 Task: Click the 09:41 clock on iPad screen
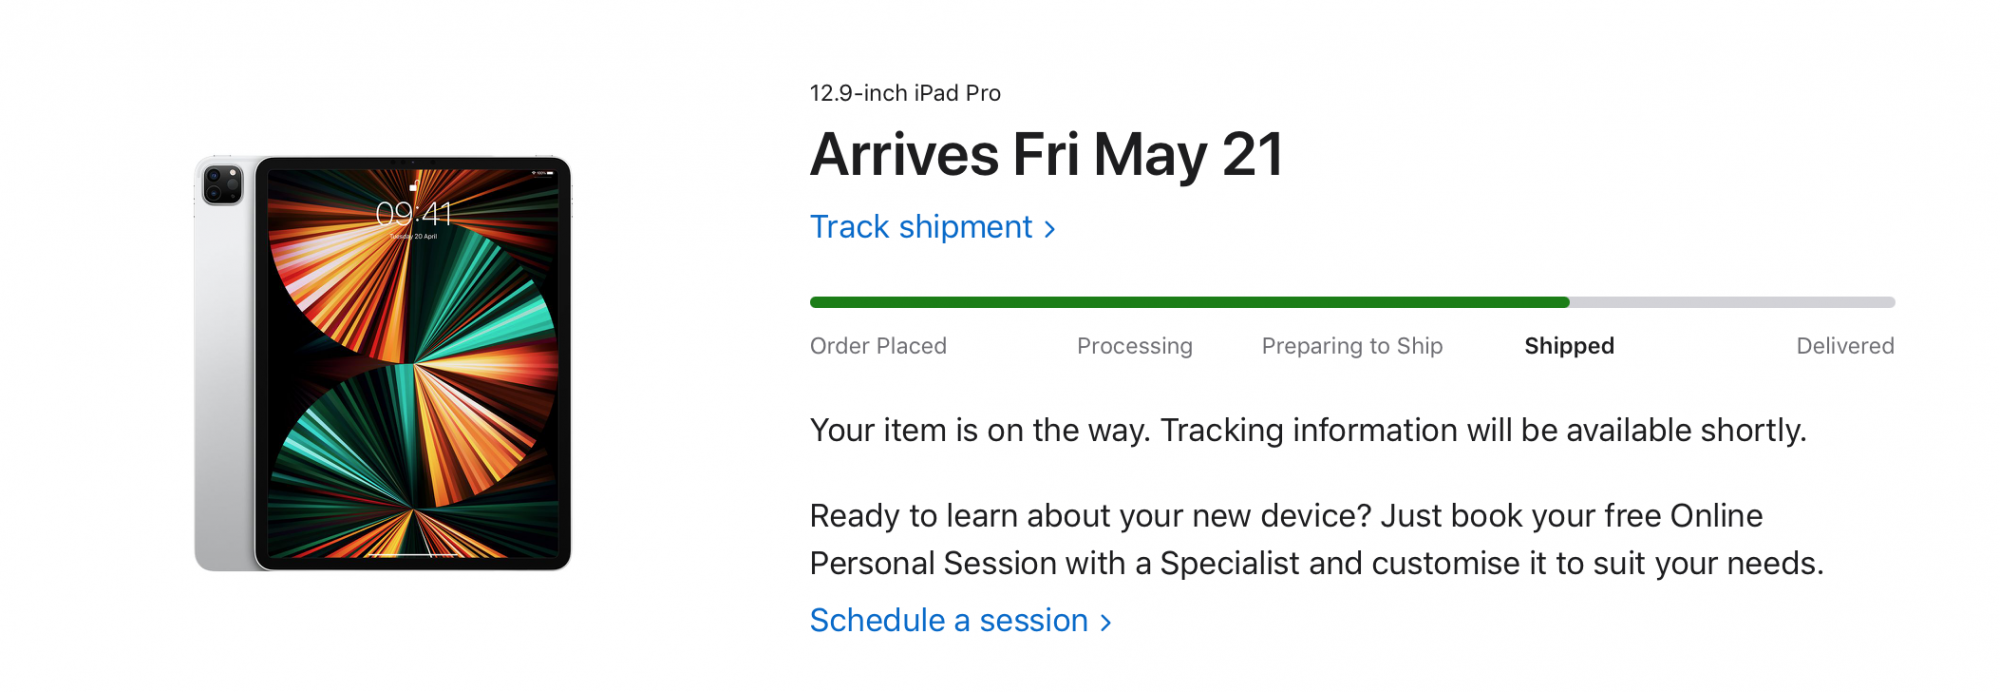[x=413, y=213]
